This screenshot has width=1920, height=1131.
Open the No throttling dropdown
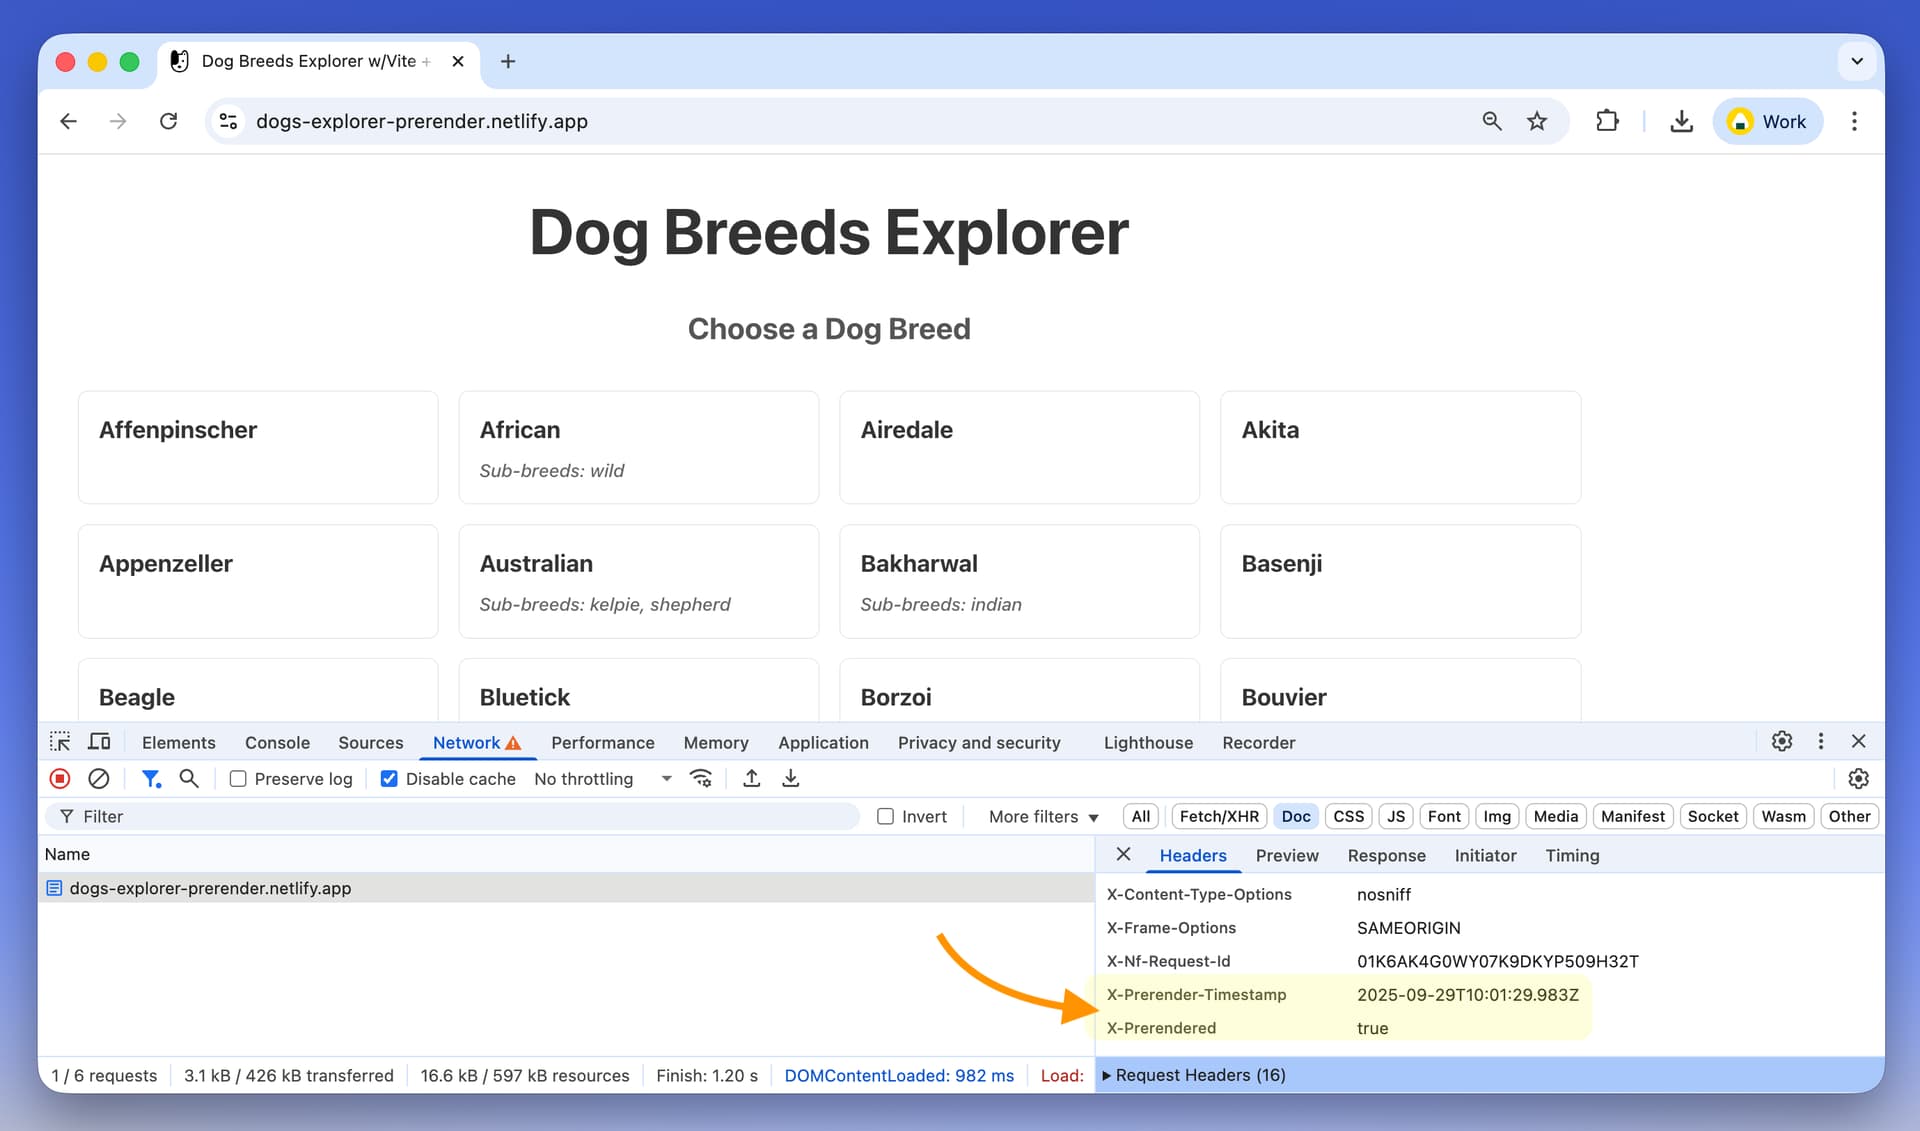[602, 779]
